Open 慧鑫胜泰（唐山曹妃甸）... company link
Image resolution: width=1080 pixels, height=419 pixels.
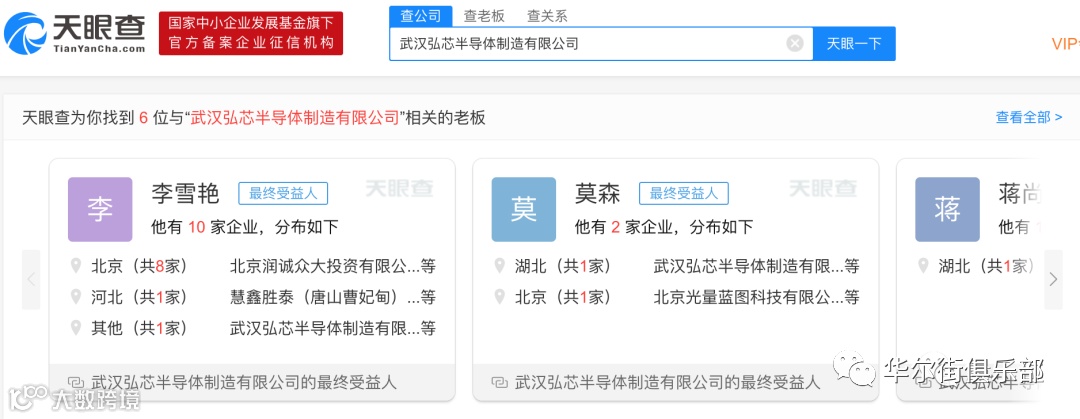333,297
